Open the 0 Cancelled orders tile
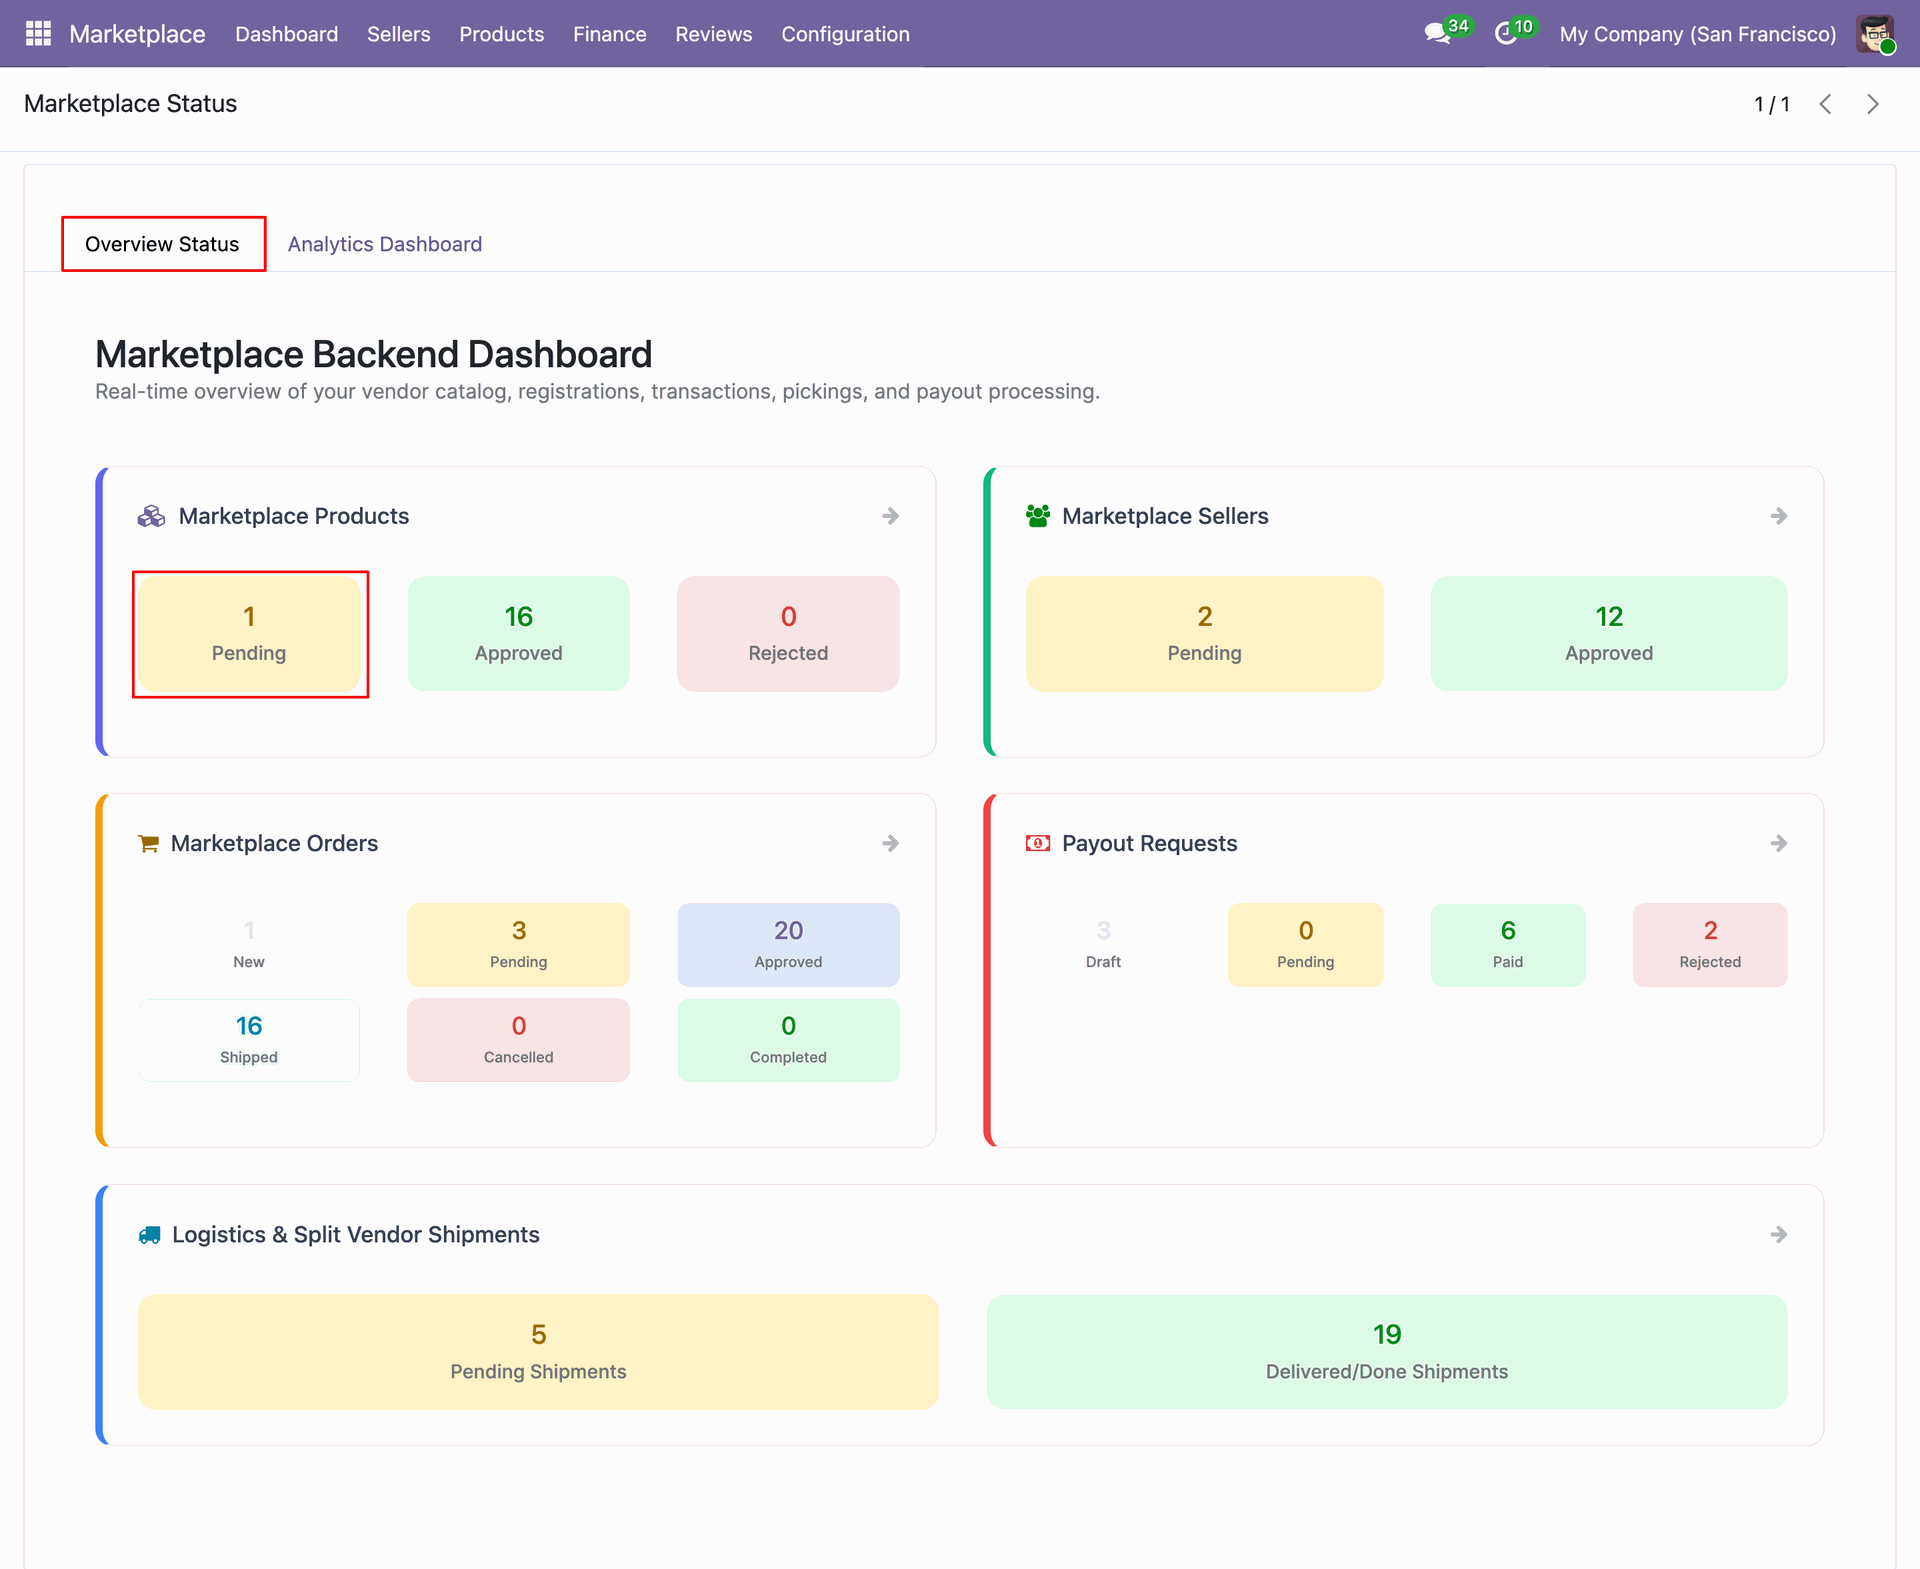The width and height of the screenshot is (1920, 1569). click(x=518, y=1040)
